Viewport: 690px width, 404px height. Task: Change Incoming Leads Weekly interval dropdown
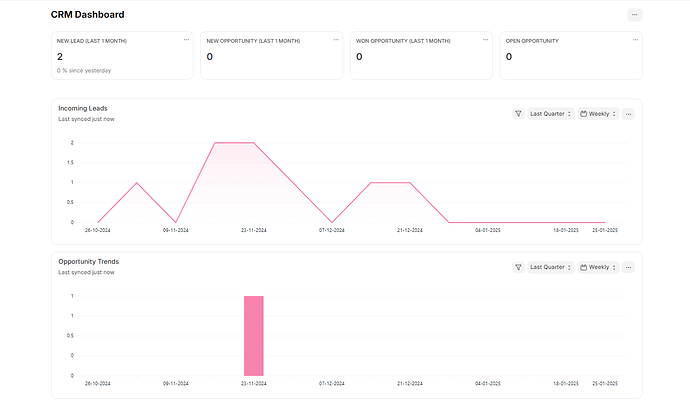click(598, 114)
